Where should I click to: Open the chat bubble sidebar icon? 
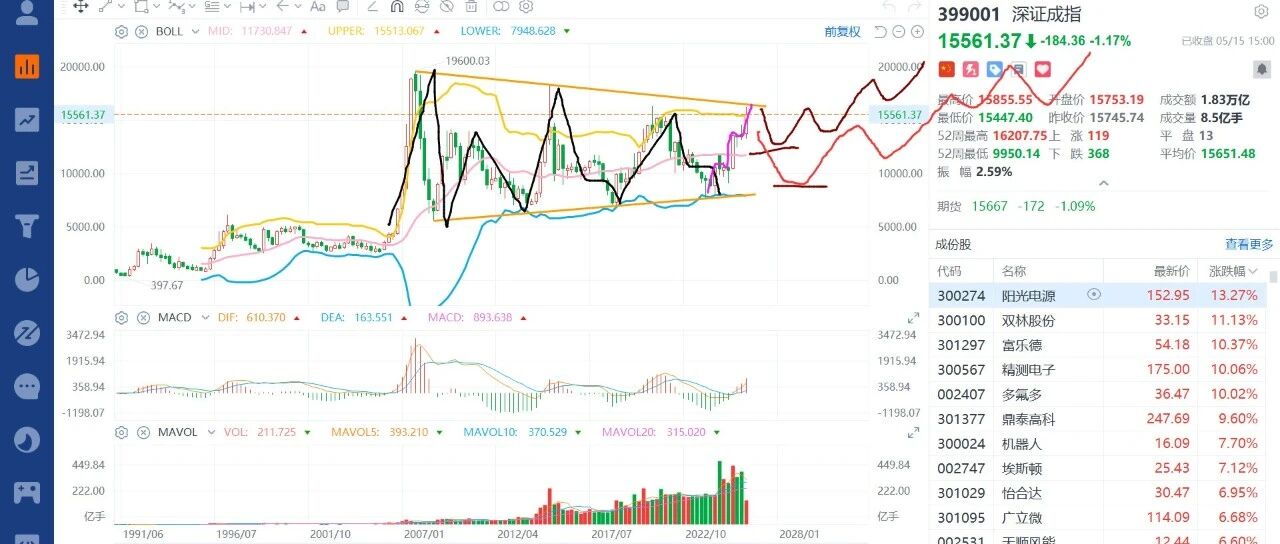pyautogui.click(x=27, y=385)
